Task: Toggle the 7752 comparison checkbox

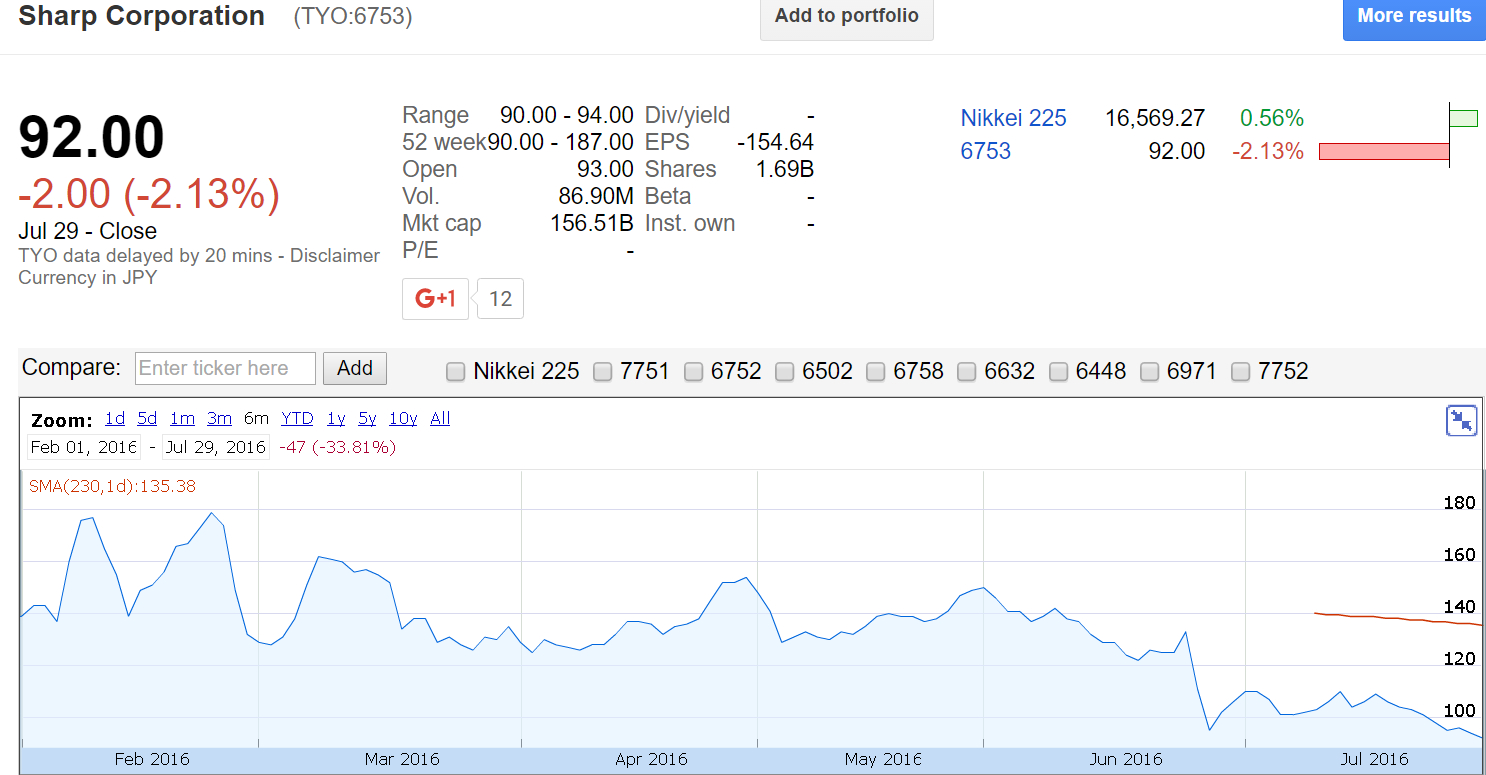Action: [x=1241, y=372]
